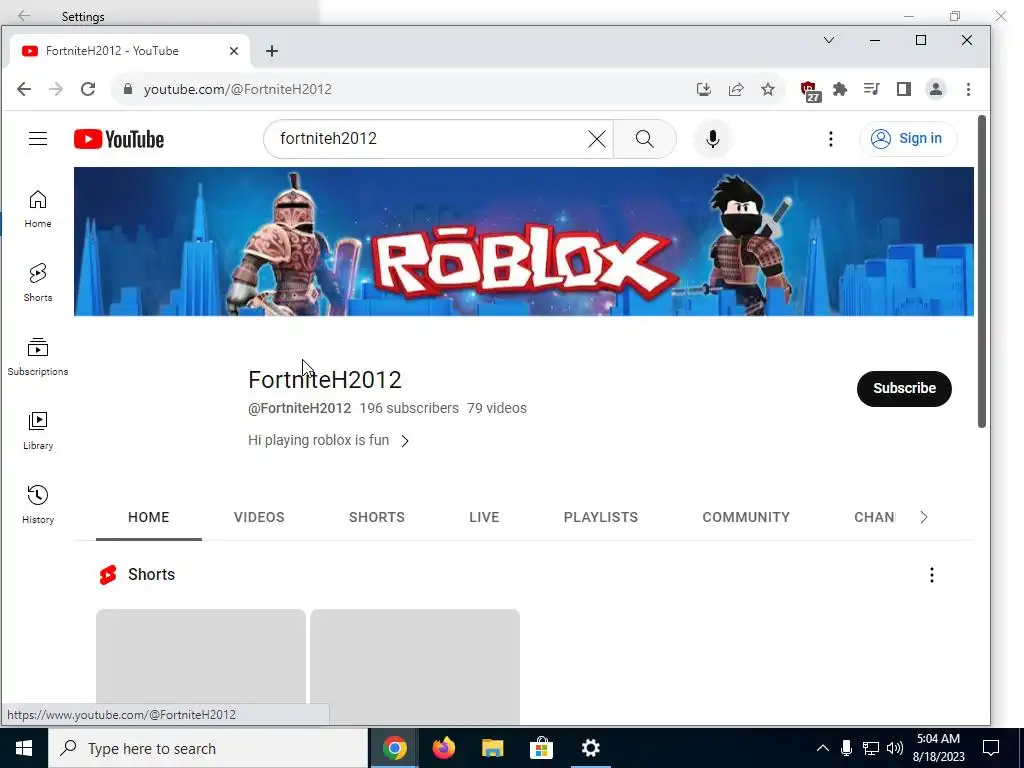
Task: Clear the search box with the X
Action: point(596,138)
